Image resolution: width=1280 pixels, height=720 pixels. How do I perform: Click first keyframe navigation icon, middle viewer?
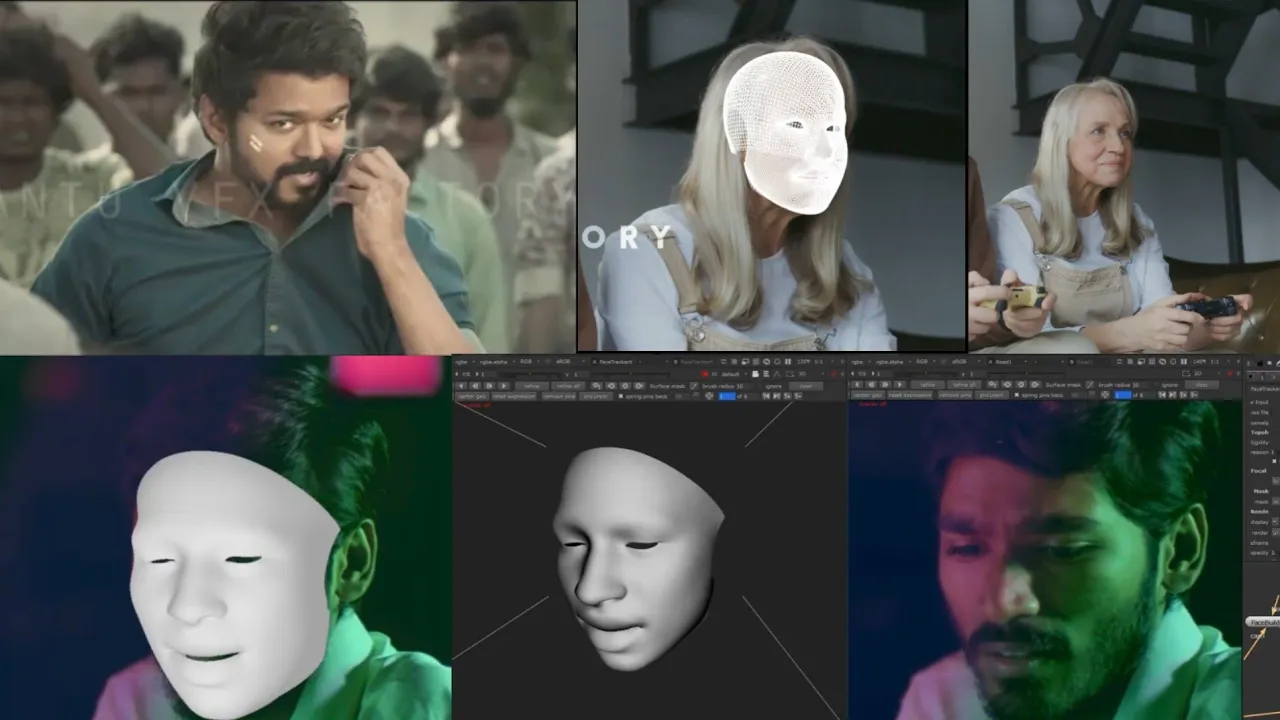(766, 396)
